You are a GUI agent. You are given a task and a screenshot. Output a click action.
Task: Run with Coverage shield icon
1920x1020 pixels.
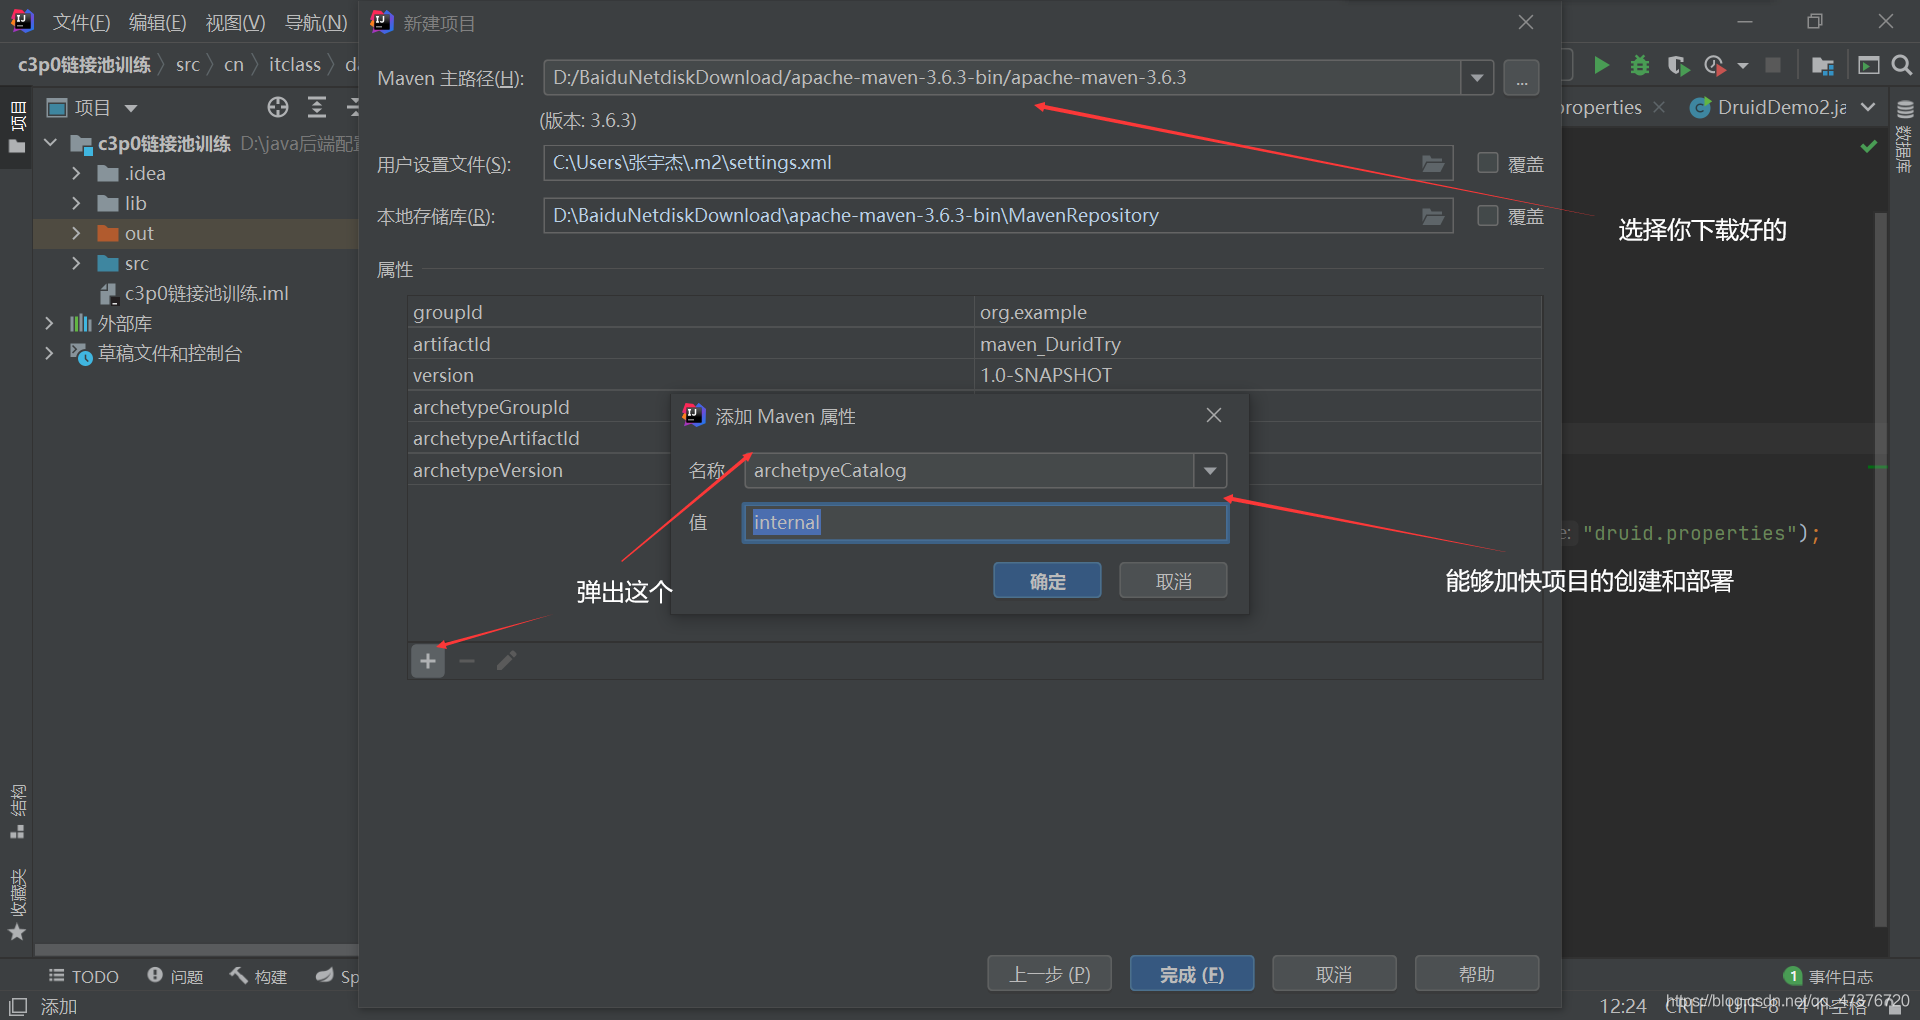coord(1678,65)
